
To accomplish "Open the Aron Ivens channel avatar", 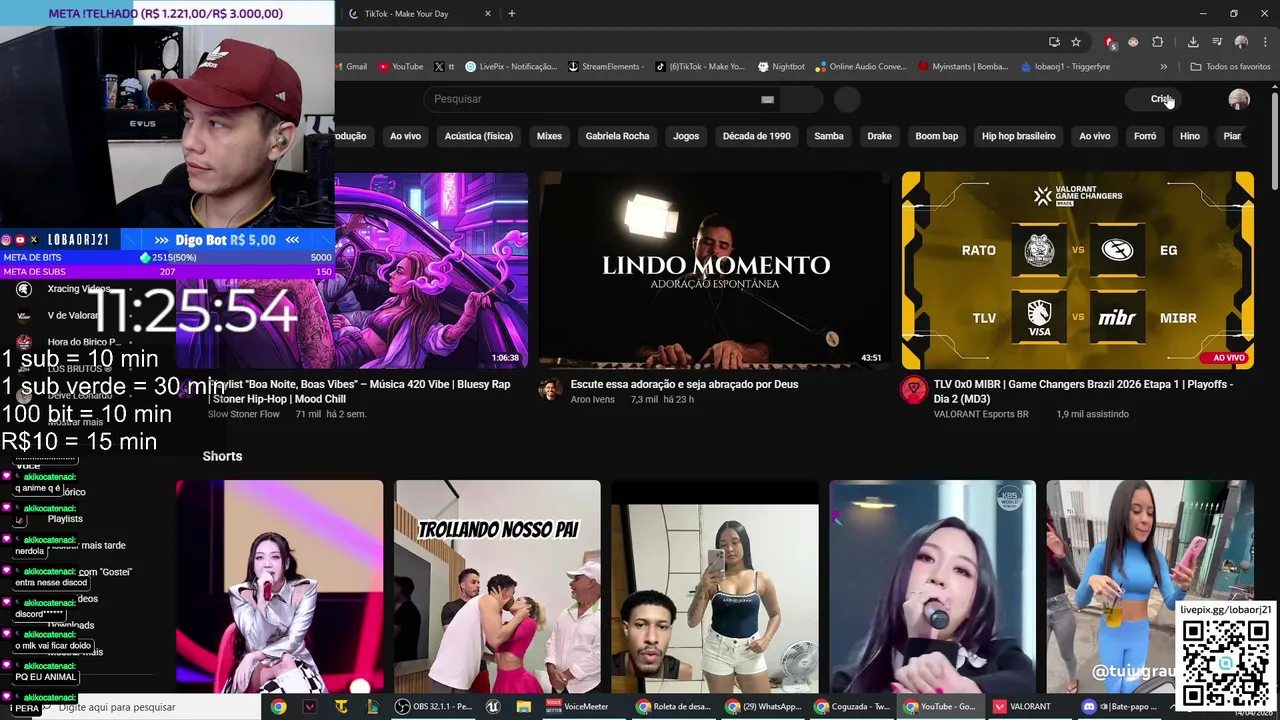I will [x=550, y=390].
